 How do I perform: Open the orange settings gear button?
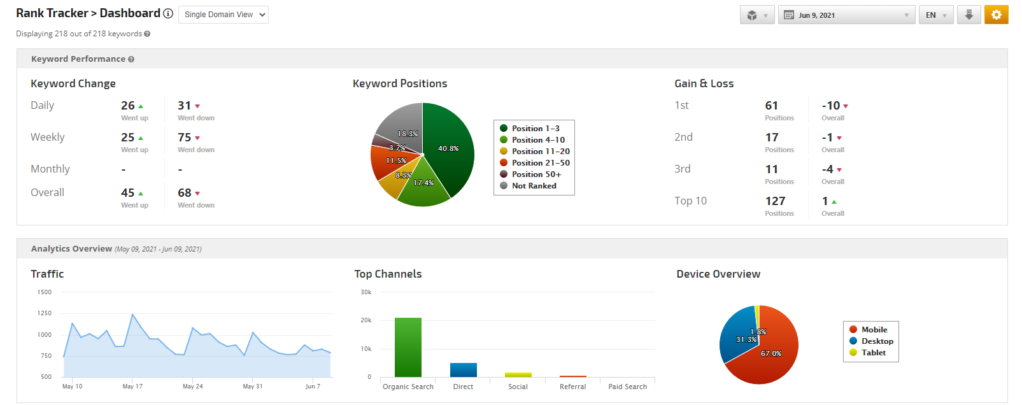[996, 15]
